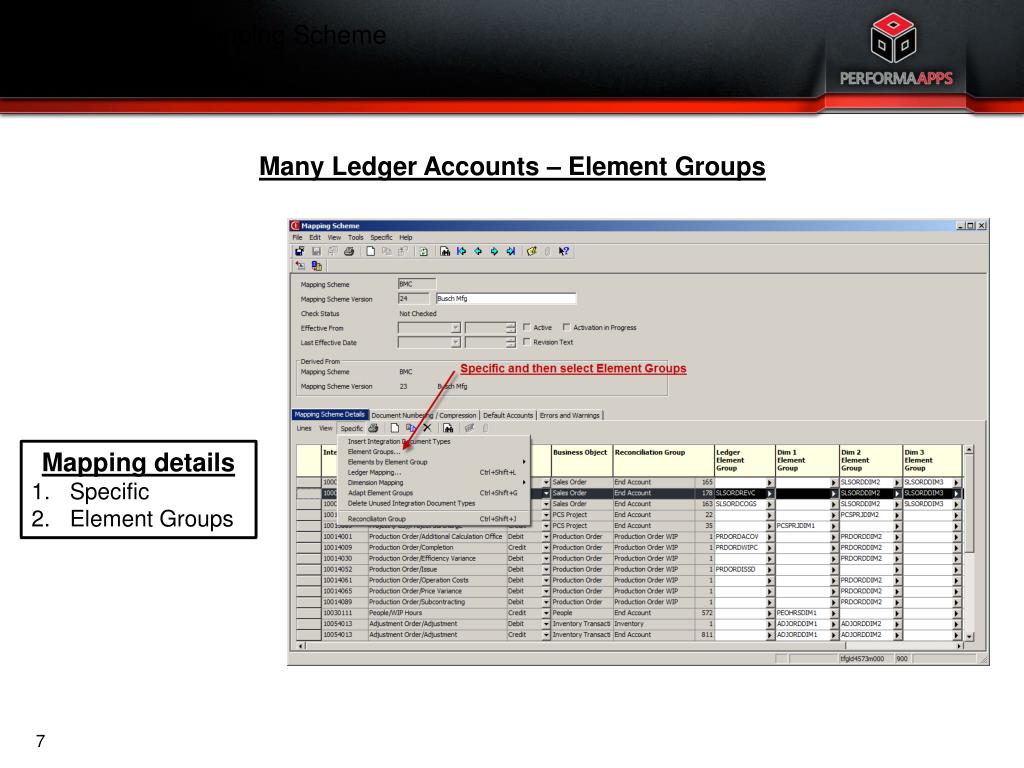Switch to Document Numbering / Compression tab

pos(424,415)
